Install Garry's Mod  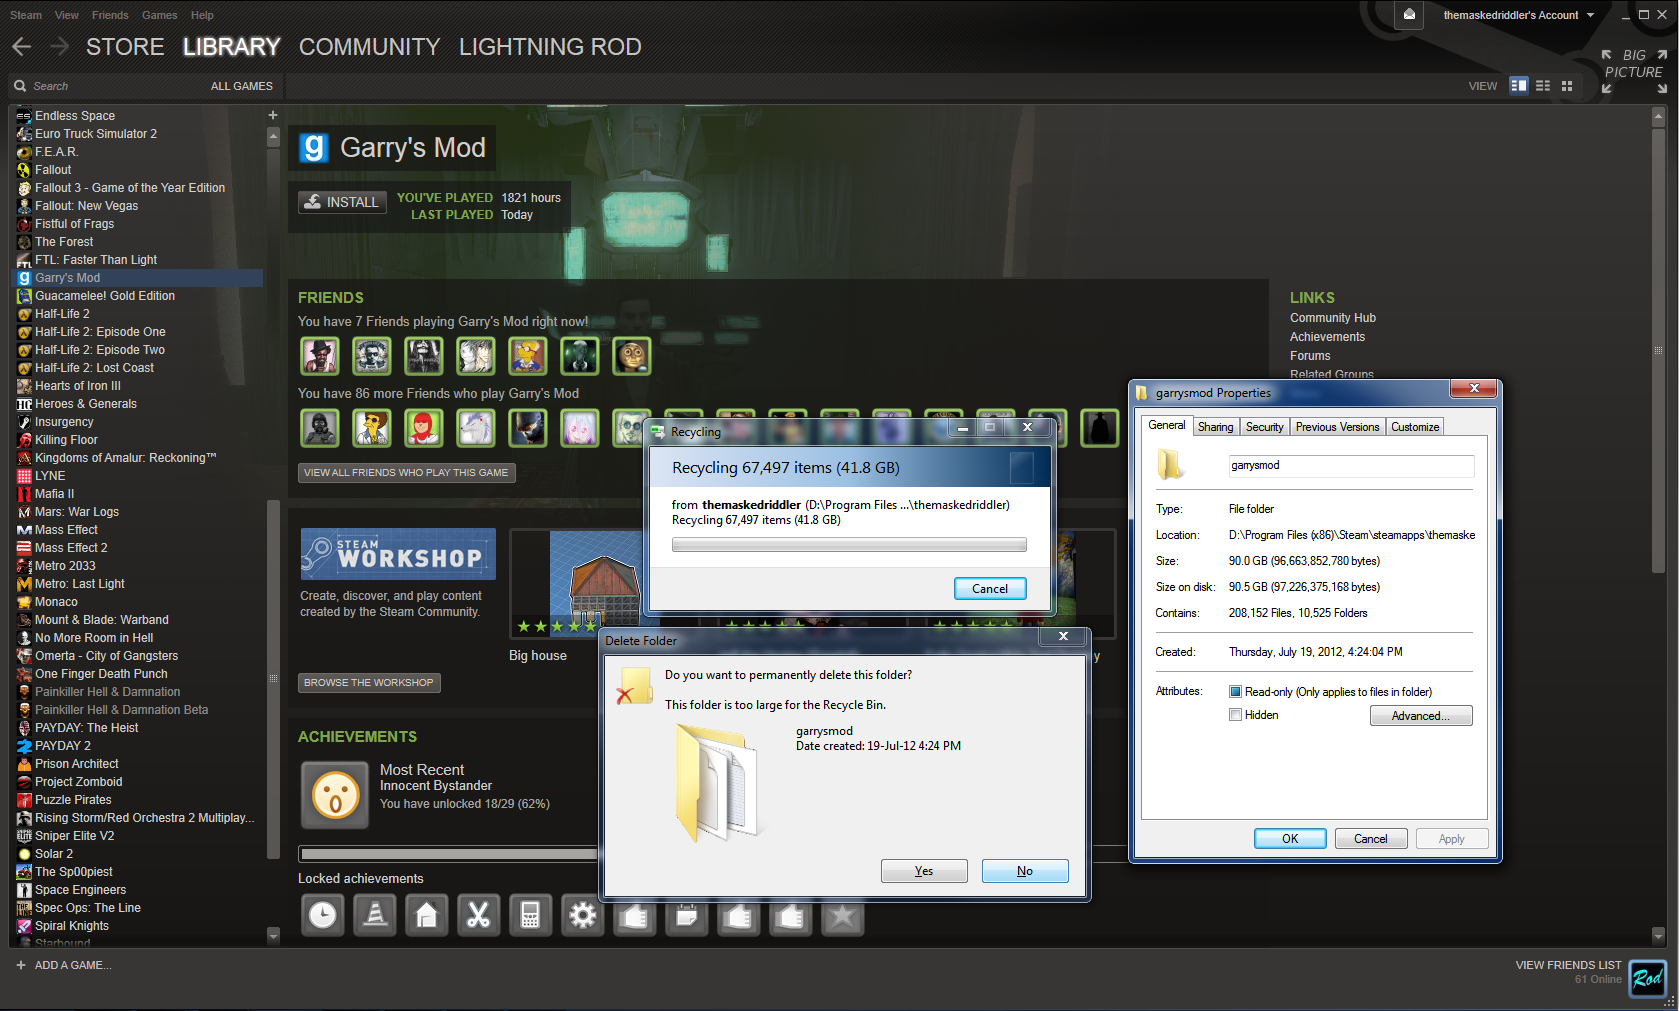click(x=342, y=202)
